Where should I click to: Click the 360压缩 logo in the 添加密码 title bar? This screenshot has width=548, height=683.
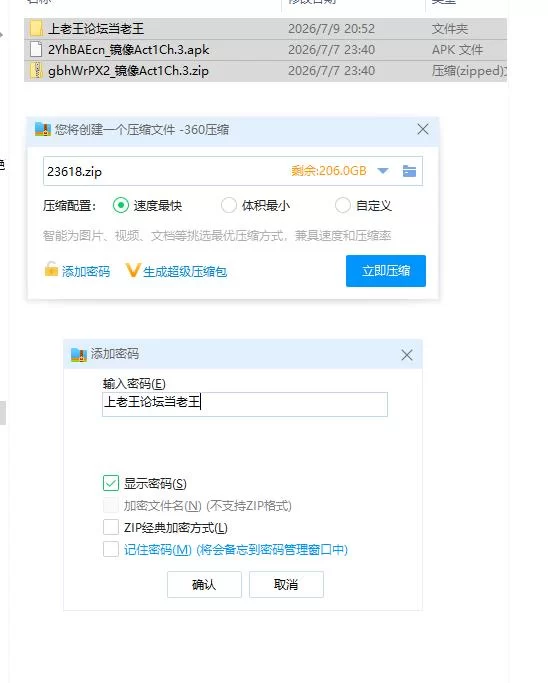(x=79, y=355)
